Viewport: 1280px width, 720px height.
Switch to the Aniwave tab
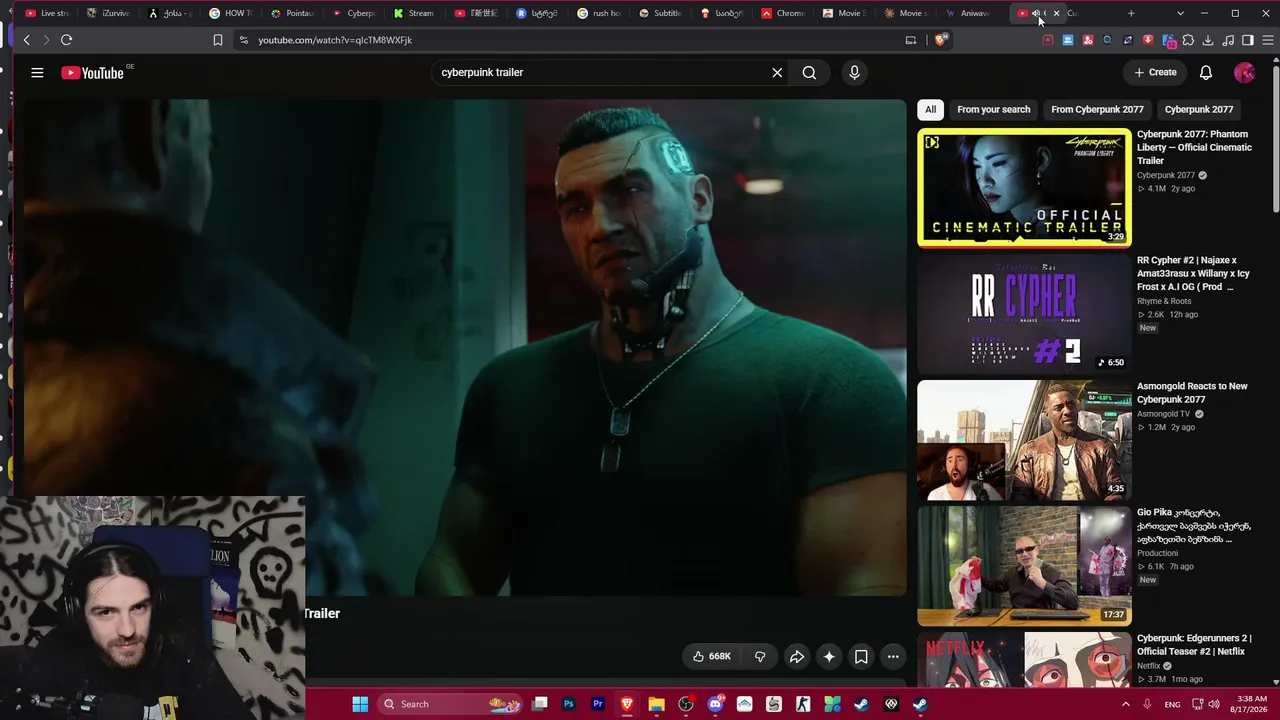(x=968, y=13)
